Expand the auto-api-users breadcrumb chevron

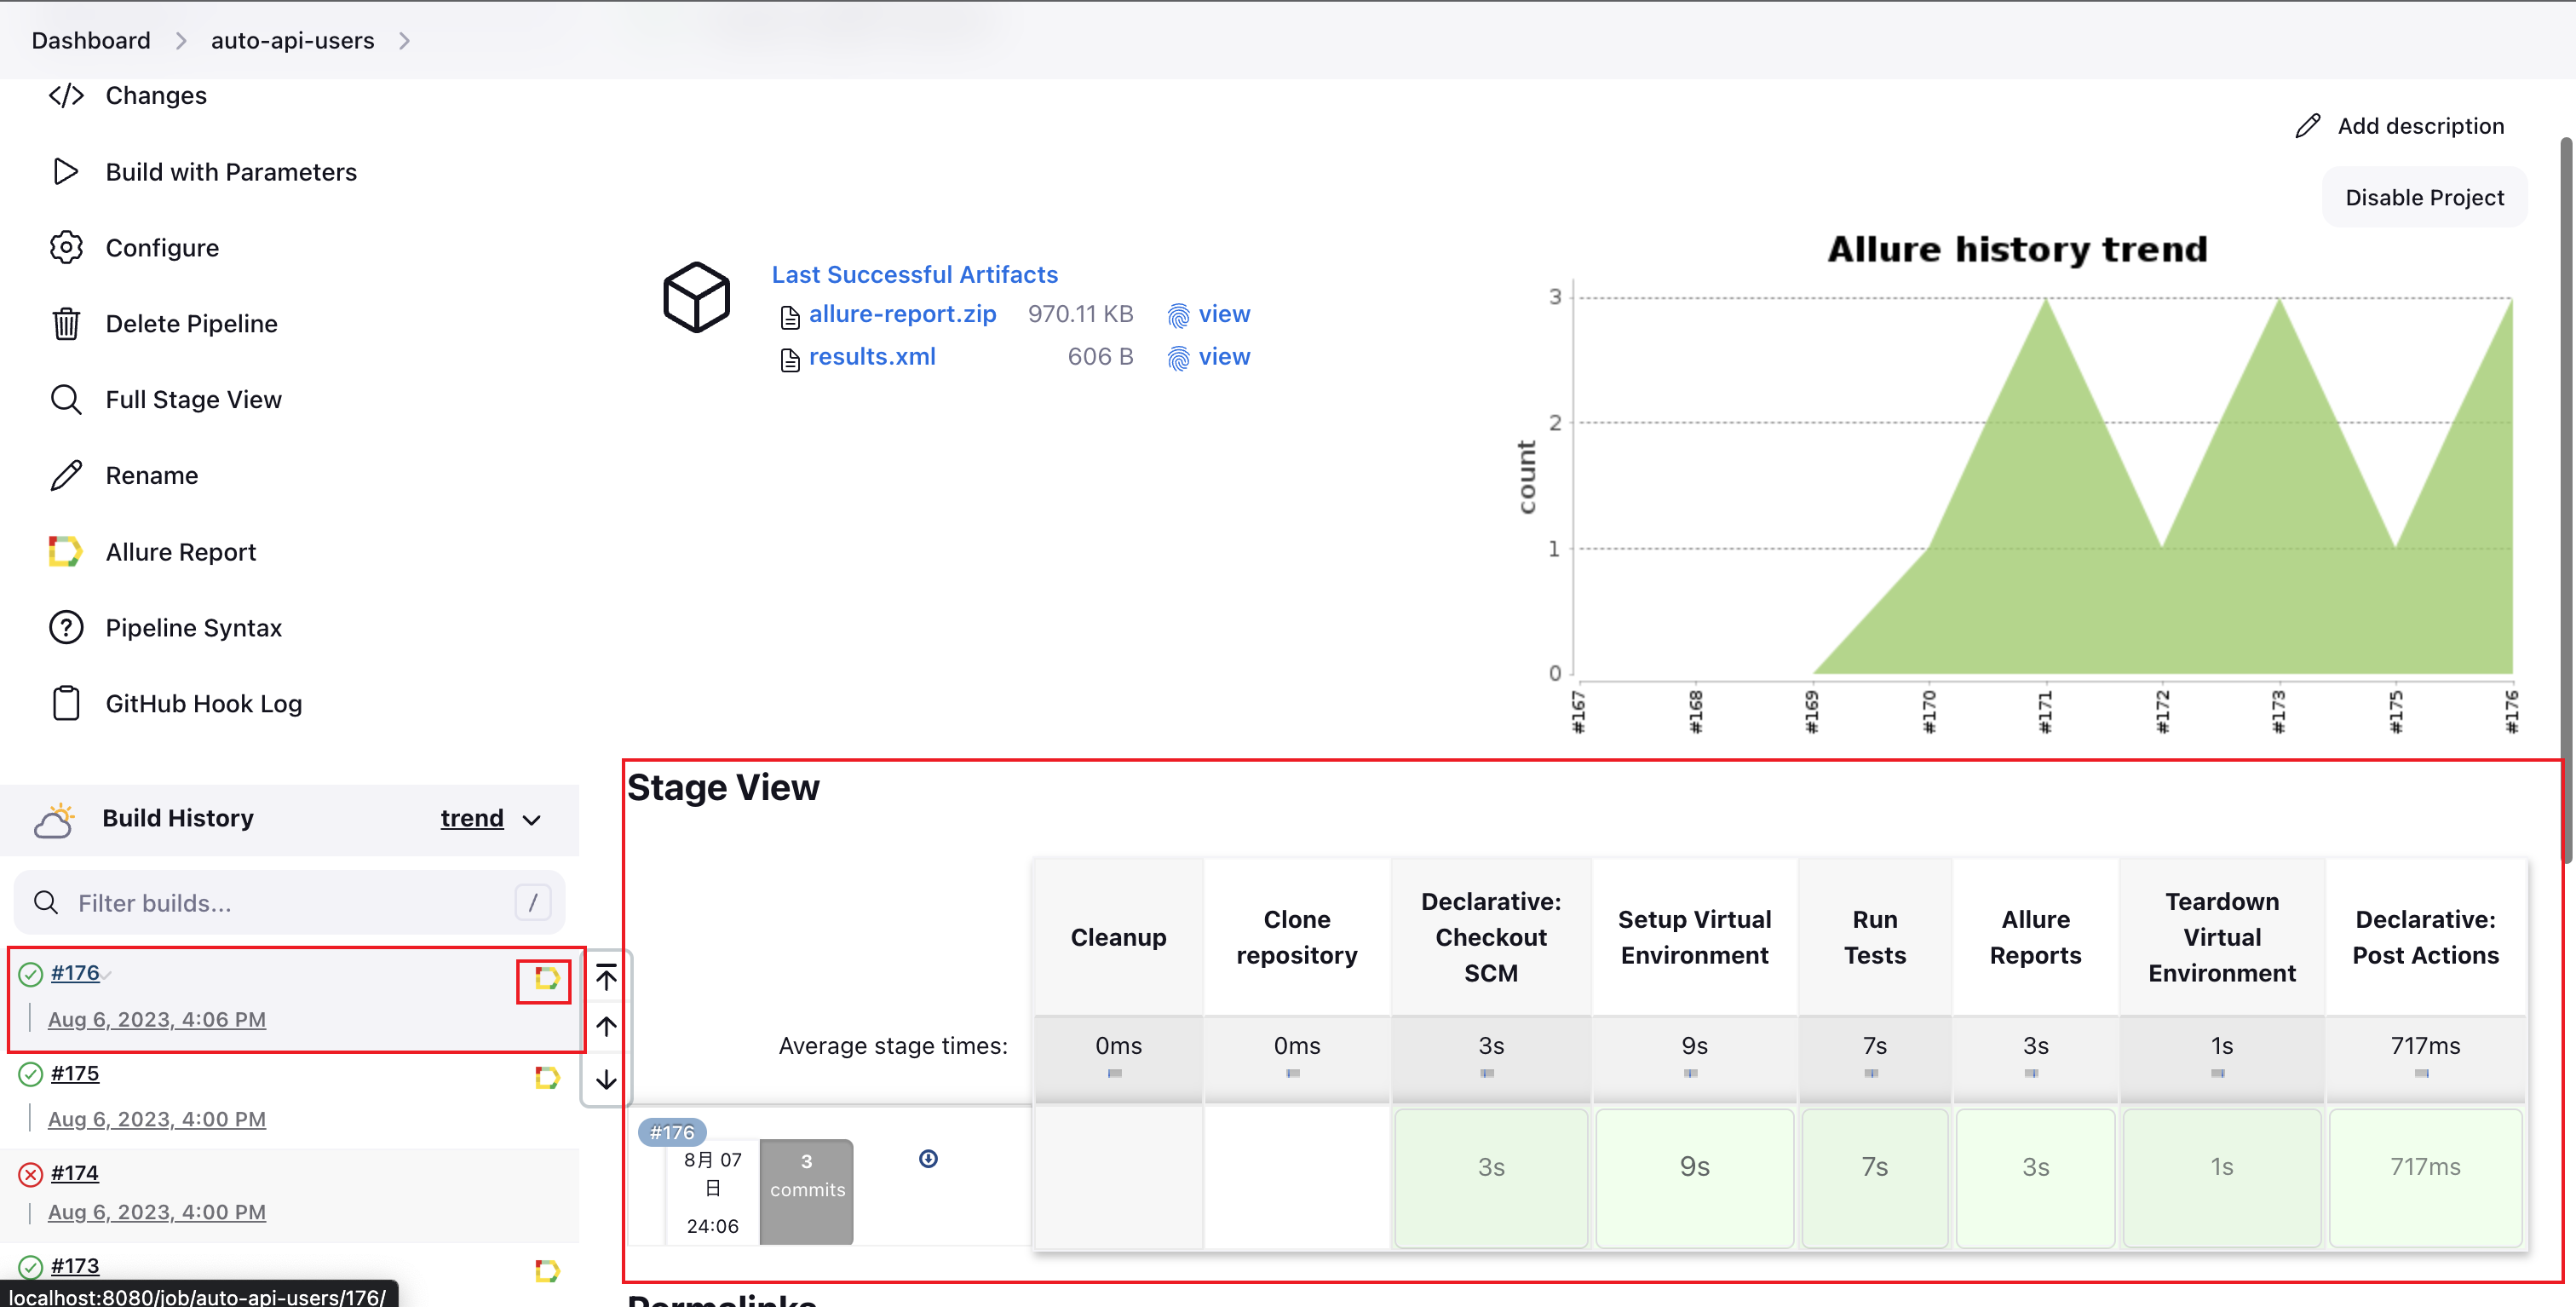404,41
